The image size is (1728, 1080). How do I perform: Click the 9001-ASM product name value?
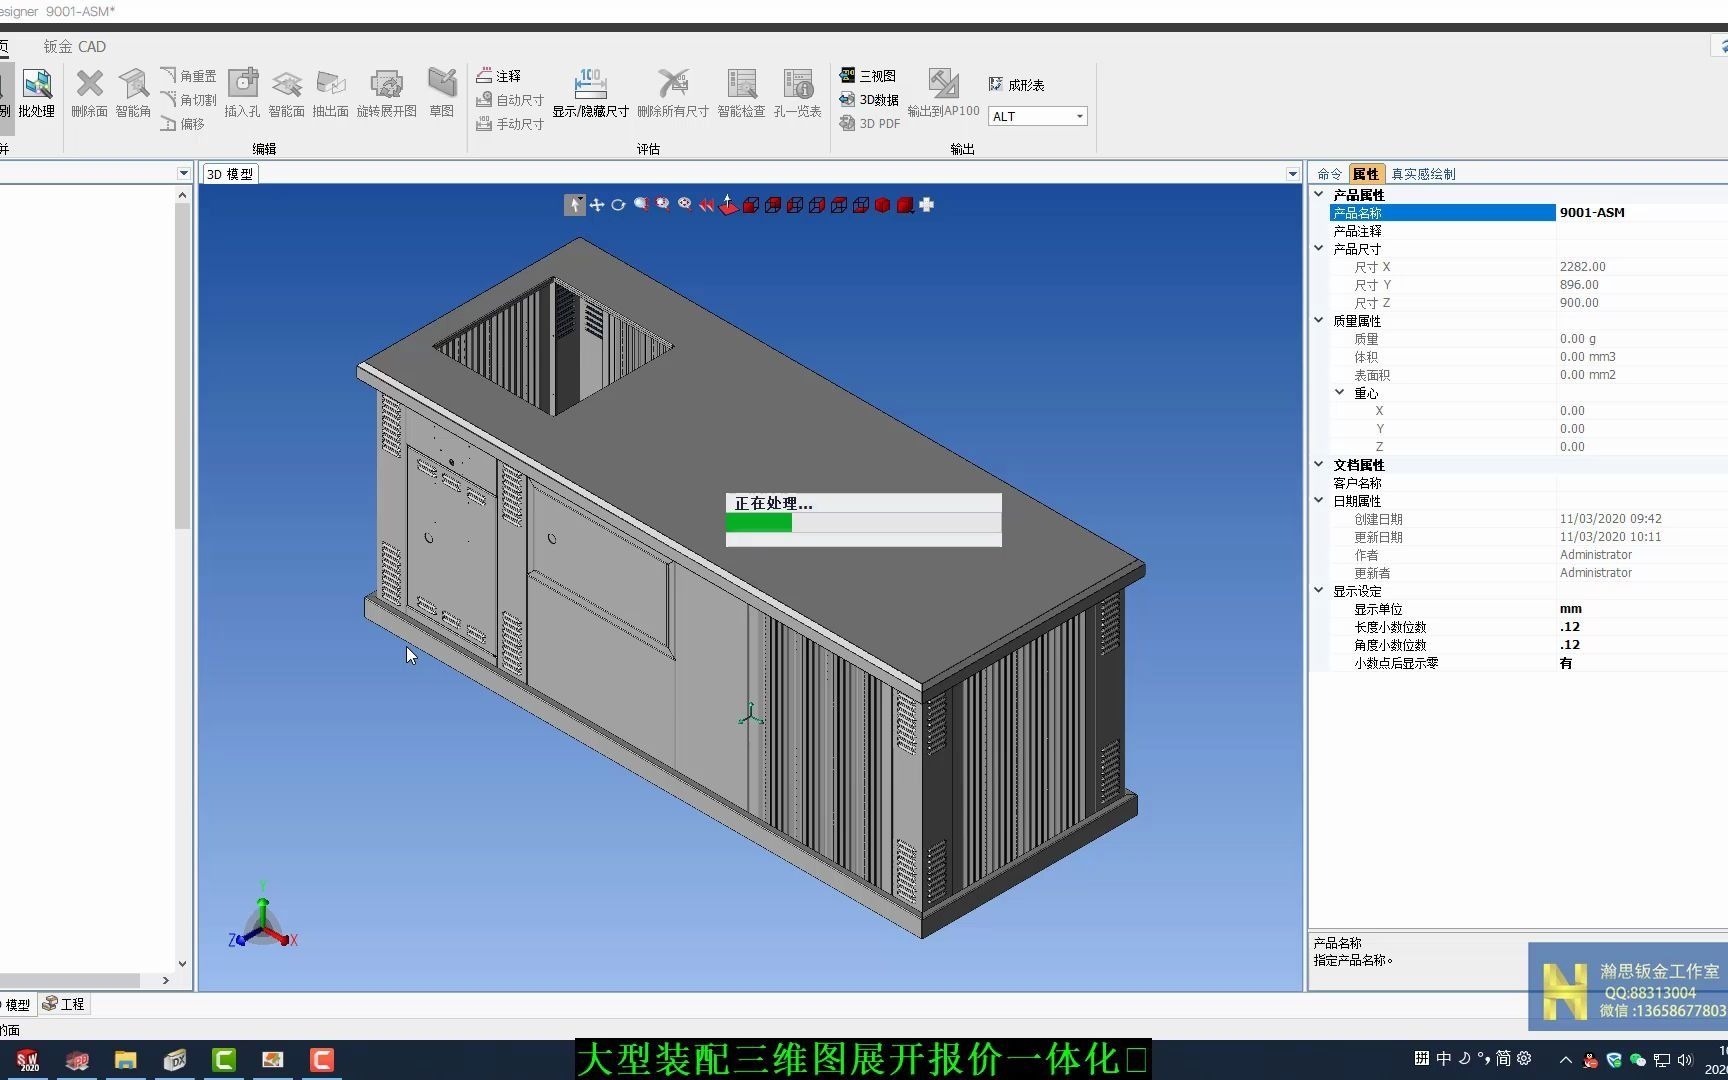click(1592, 213)
